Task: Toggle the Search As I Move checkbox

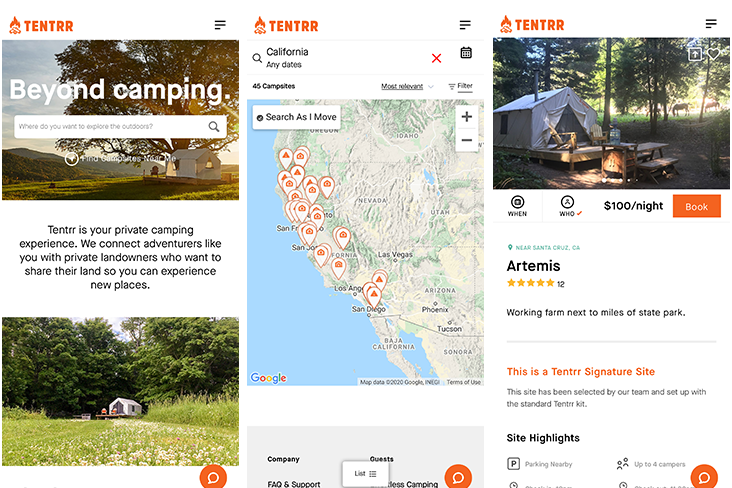Action: 260,118
